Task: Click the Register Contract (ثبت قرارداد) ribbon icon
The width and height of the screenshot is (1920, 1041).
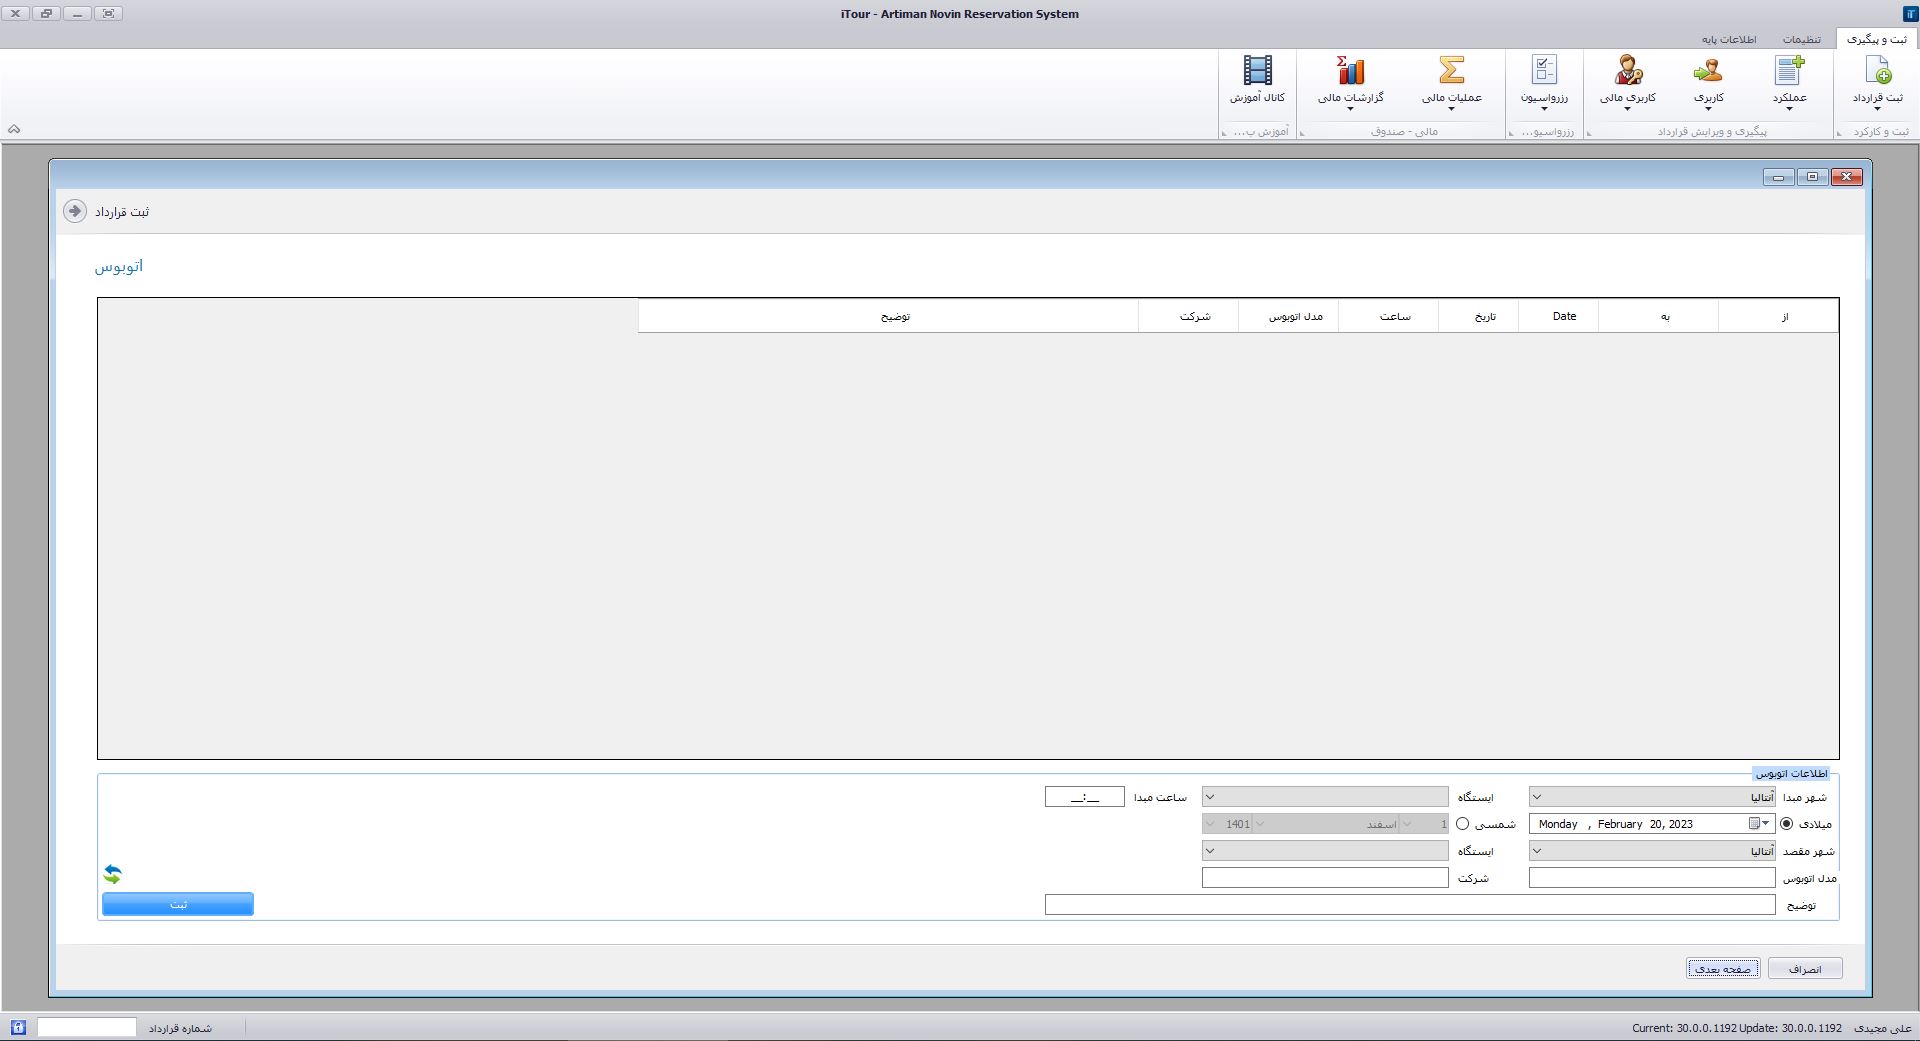Action: pyautogui.click(x=1877, y=72)
